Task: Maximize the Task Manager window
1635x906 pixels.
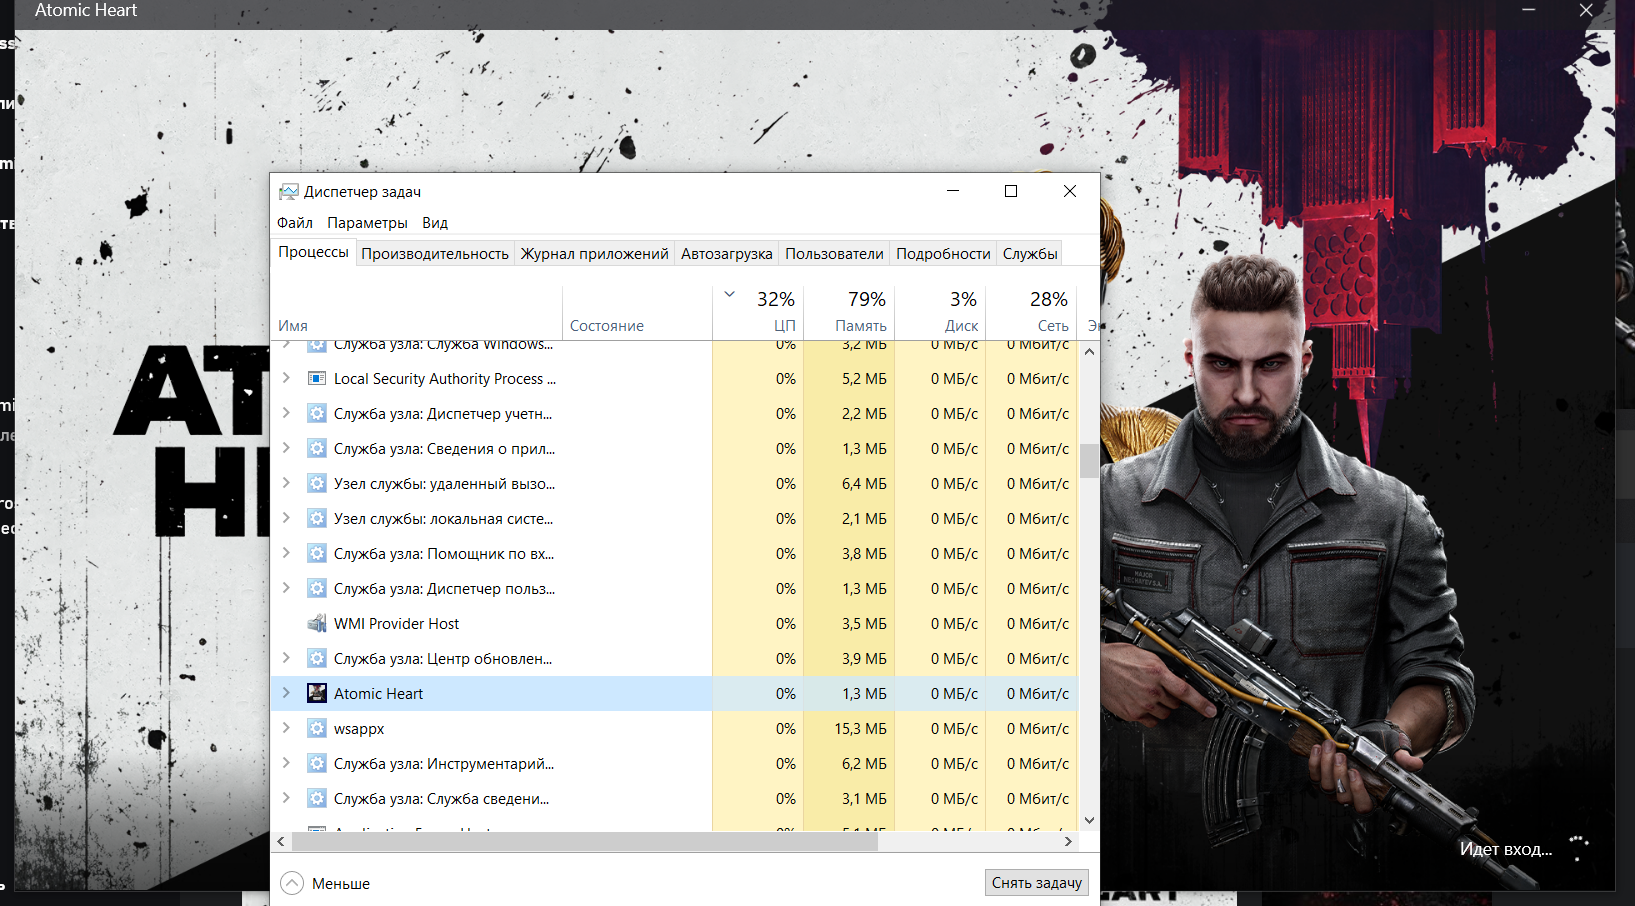Action: [x=1011, y=191]
